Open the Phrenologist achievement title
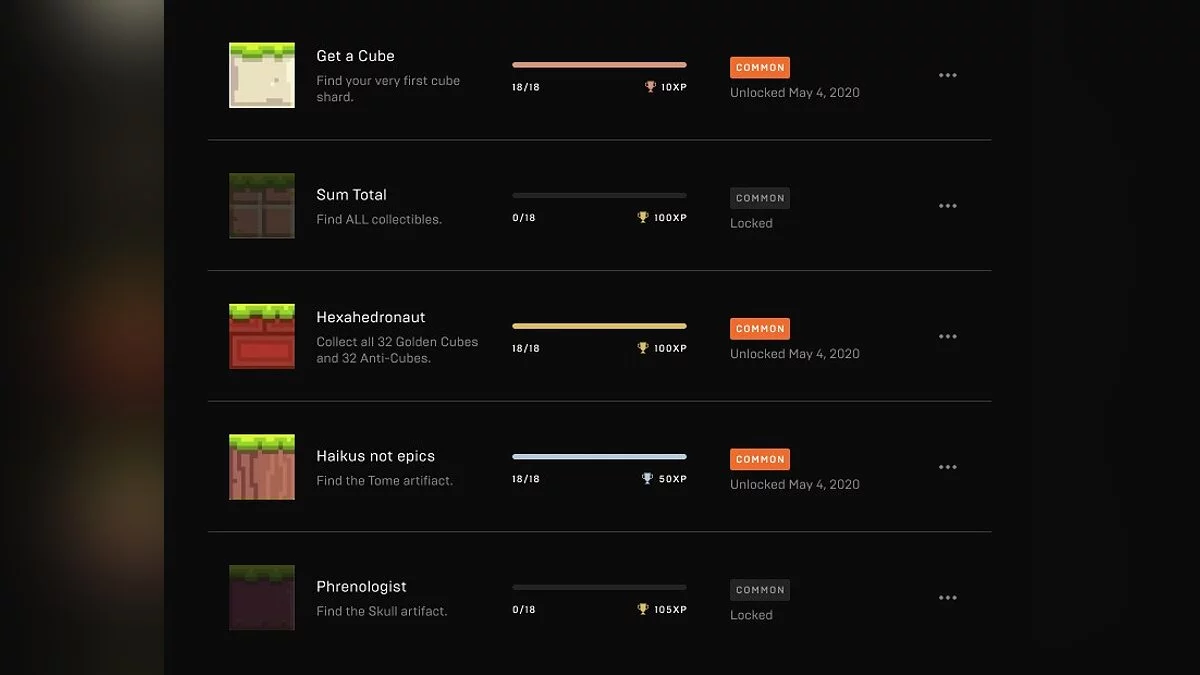The width and height of the screenshot is (1200, 675). [361, 587]
